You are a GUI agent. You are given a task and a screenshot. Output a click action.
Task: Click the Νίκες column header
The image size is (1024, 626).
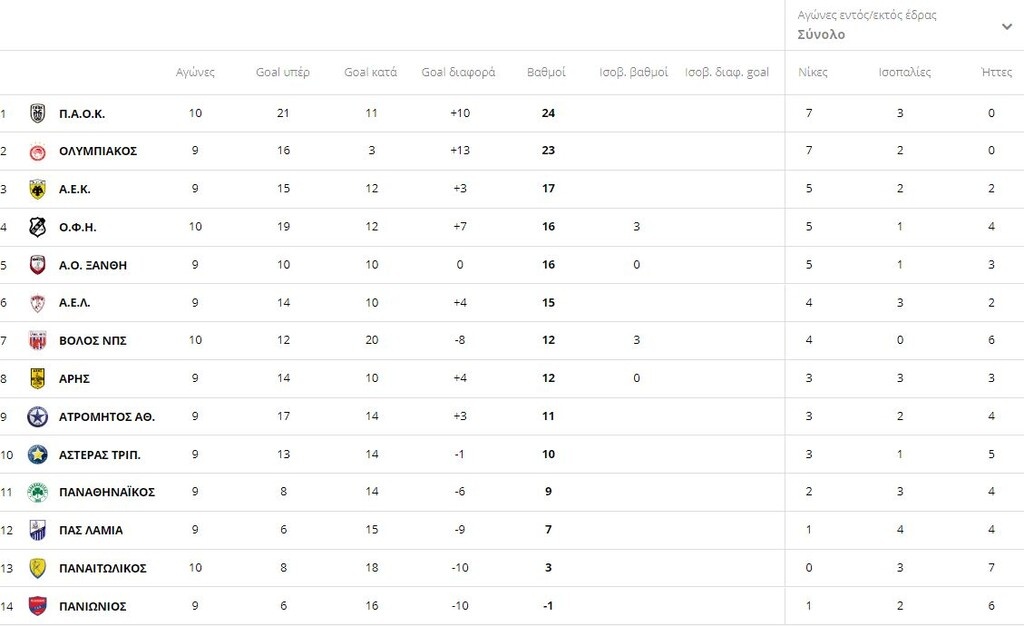pos(812,72)
